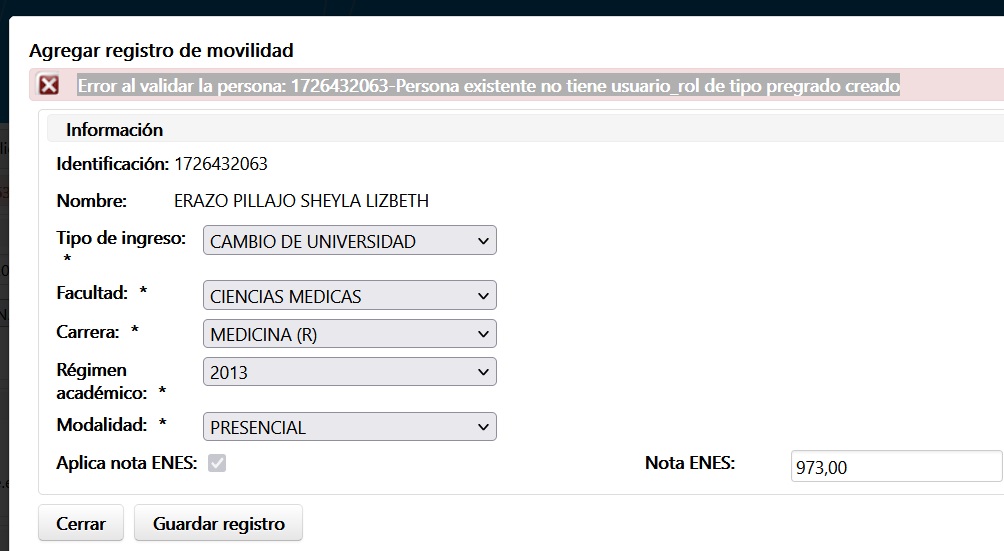Screen dimensions: 1004x551
Task: Click the chevron arrow of the 2013 select
Action: click(x=483, y=372)
